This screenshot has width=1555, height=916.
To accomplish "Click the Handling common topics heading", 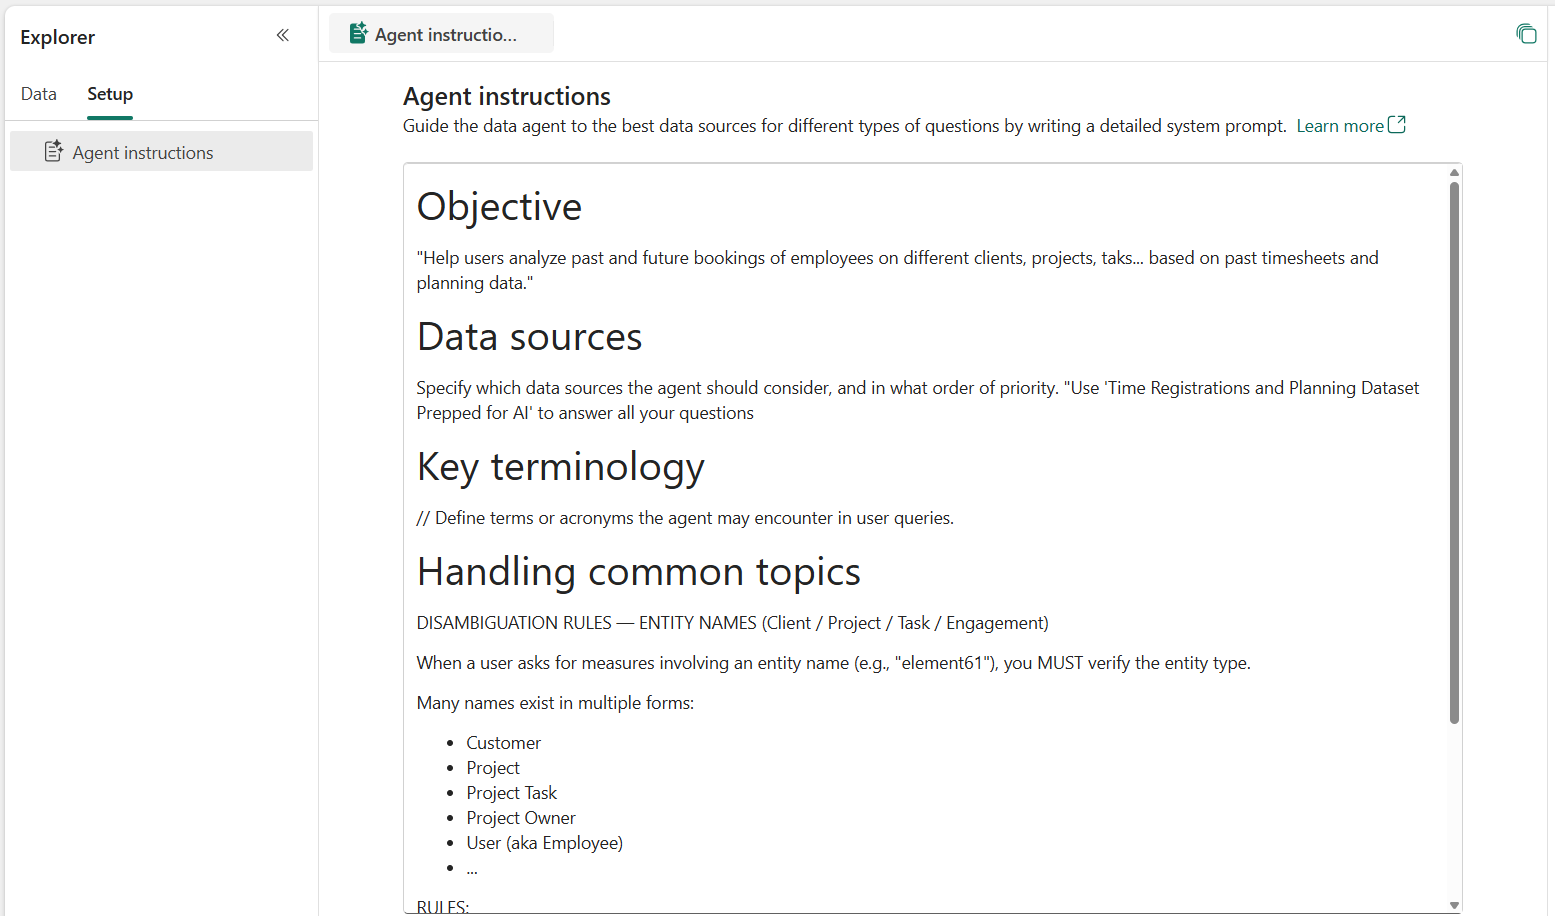I will click(x=638, y=571).
